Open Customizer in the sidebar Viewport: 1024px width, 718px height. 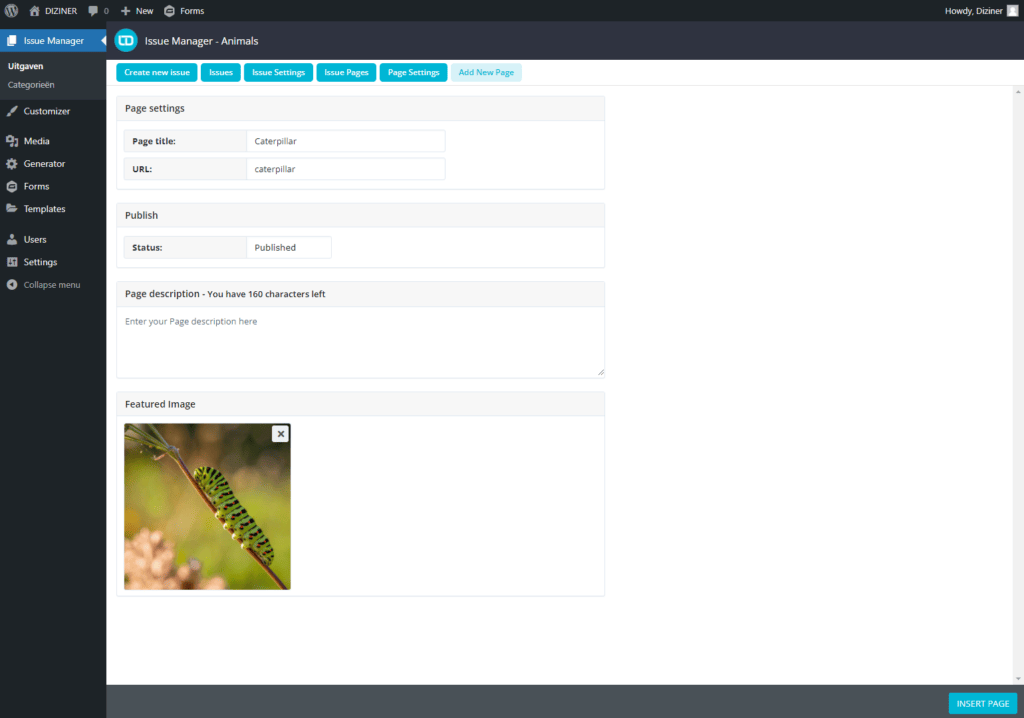(46, 111)
